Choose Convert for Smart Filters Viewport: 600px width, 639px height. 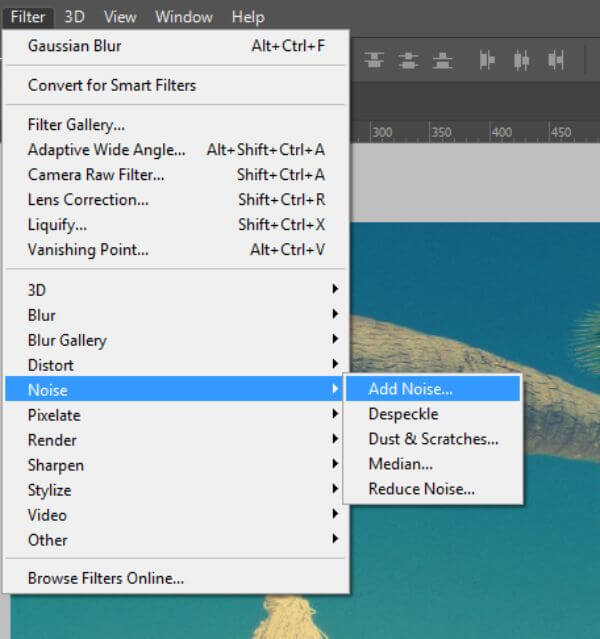click(176, 85)
